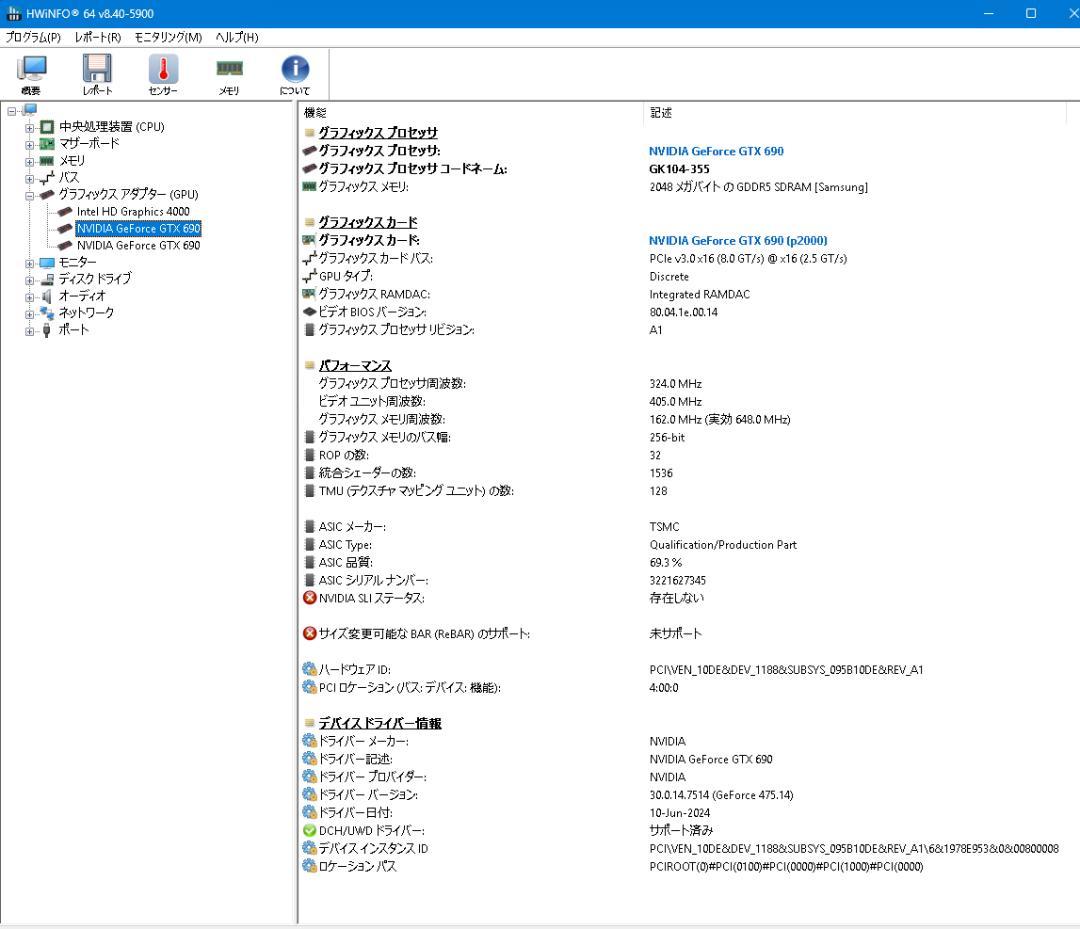Collapse the グラフィックス アダプター (GPU) node
This screenshot has width=1080, height=929.
30,196
